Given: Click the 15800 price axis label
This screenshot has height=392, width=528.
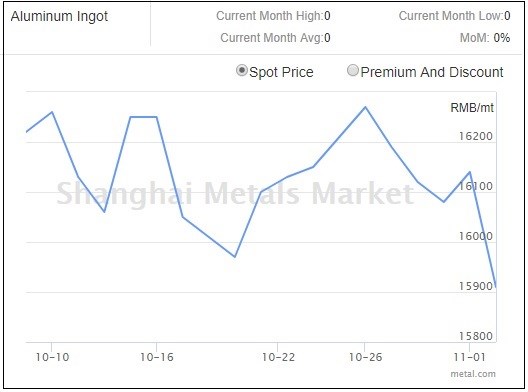Looking at the screenshot, I should 475,336.
